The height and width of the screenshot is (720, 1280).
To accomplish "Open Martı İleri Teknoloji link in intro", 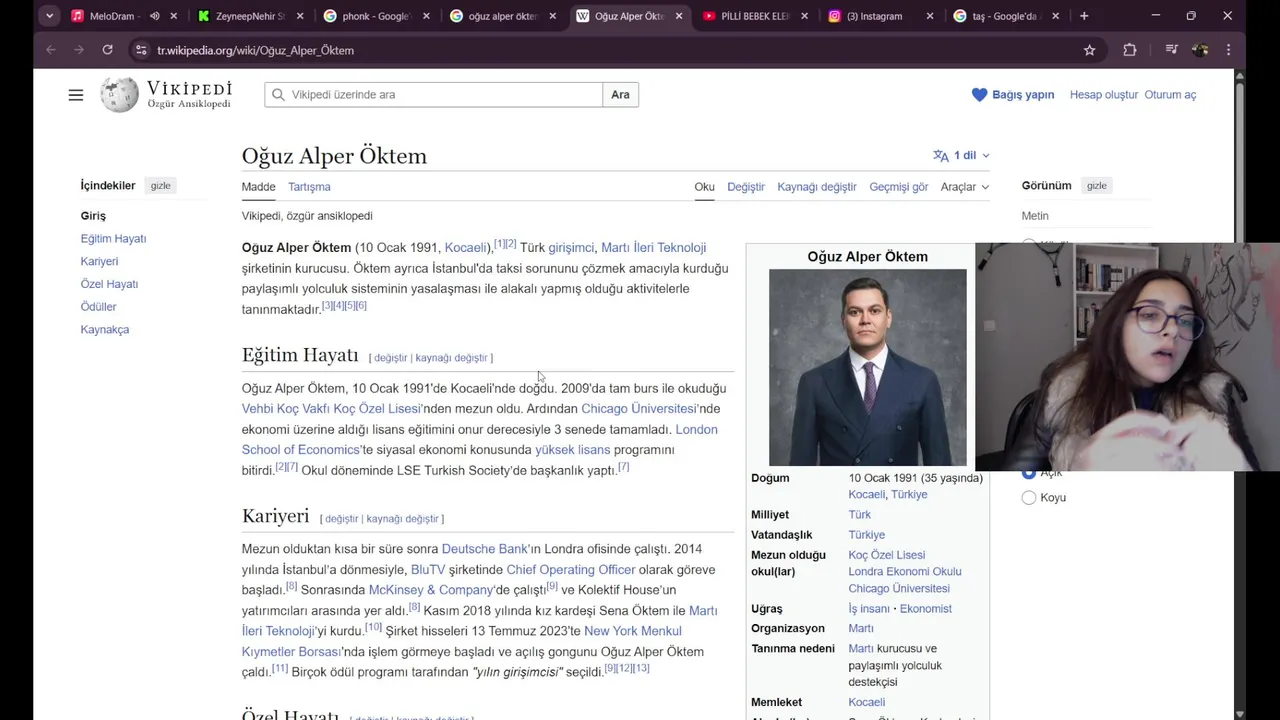I will coord(654,248).
